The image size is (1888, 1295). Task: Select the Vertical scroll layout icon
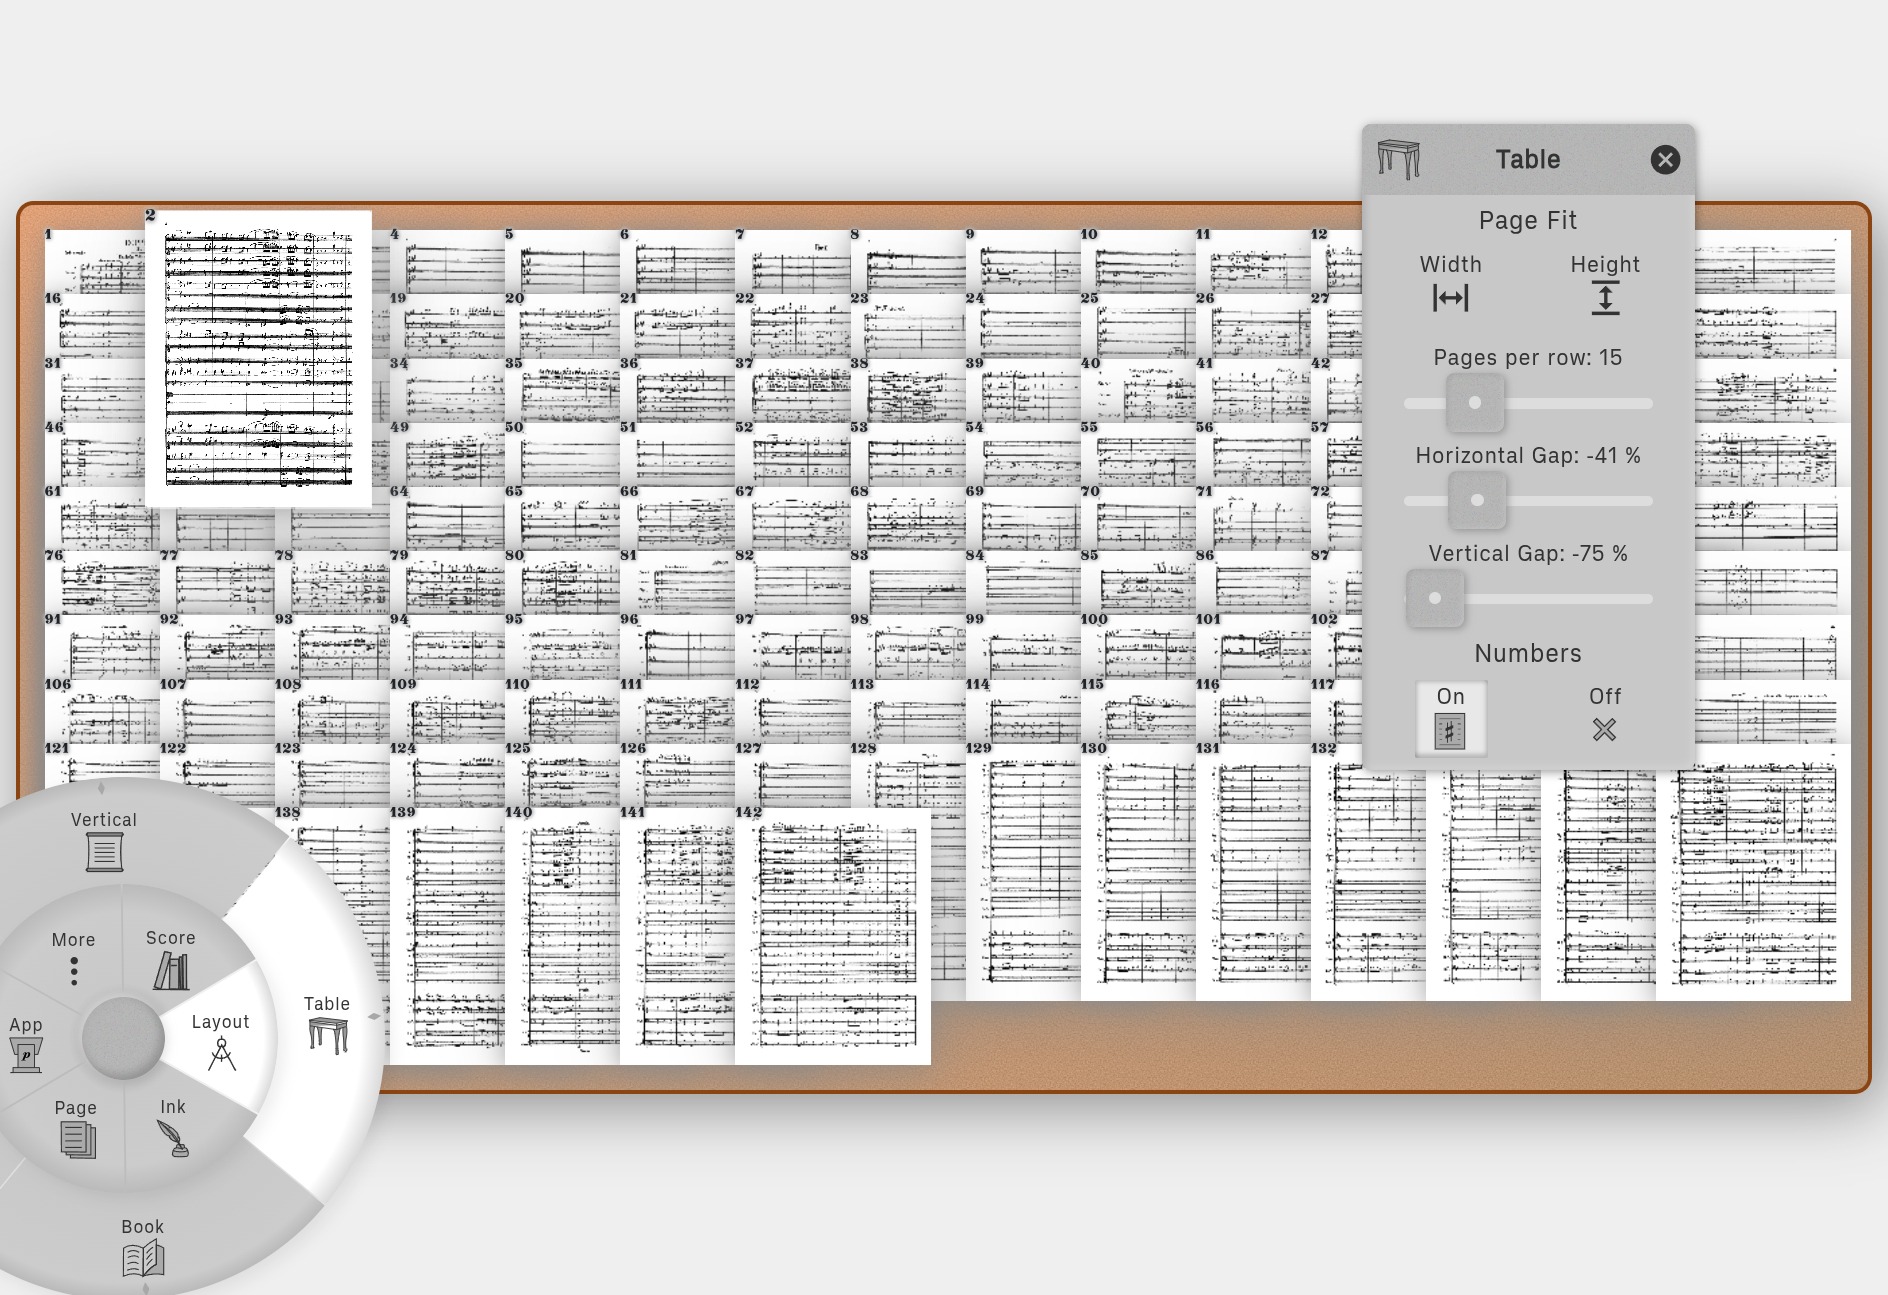pos(104,851)
